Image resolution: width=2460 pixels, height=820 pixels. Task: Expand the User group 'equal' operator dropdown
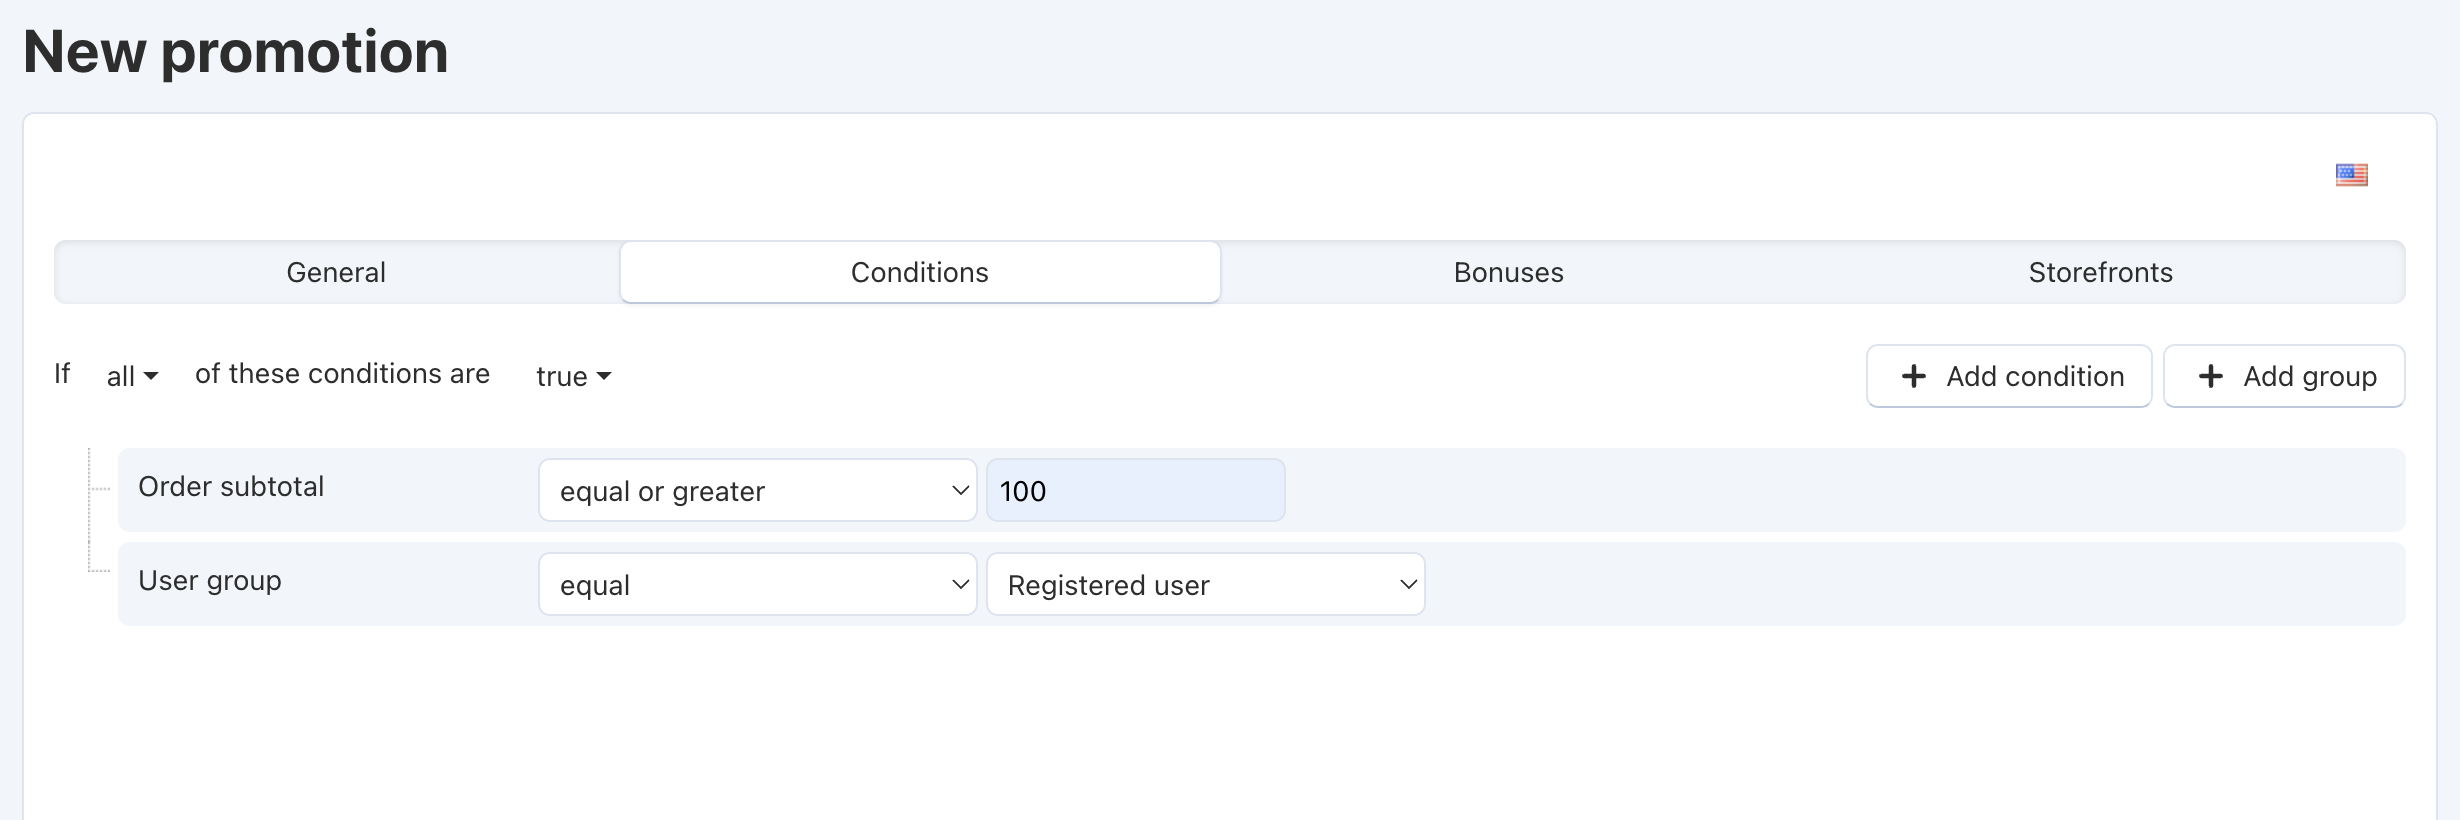point(757,584)
